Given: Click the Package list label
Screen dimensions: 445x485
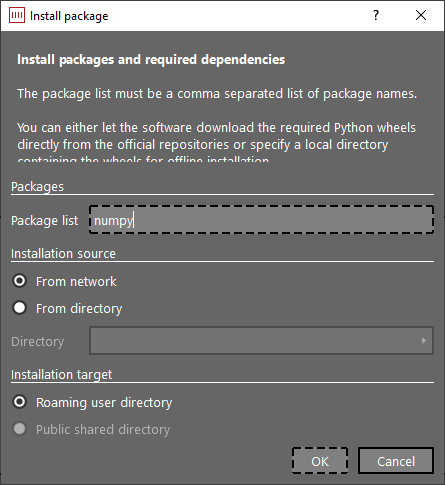Looking at the screenshot, I should [x=45, y=221].
